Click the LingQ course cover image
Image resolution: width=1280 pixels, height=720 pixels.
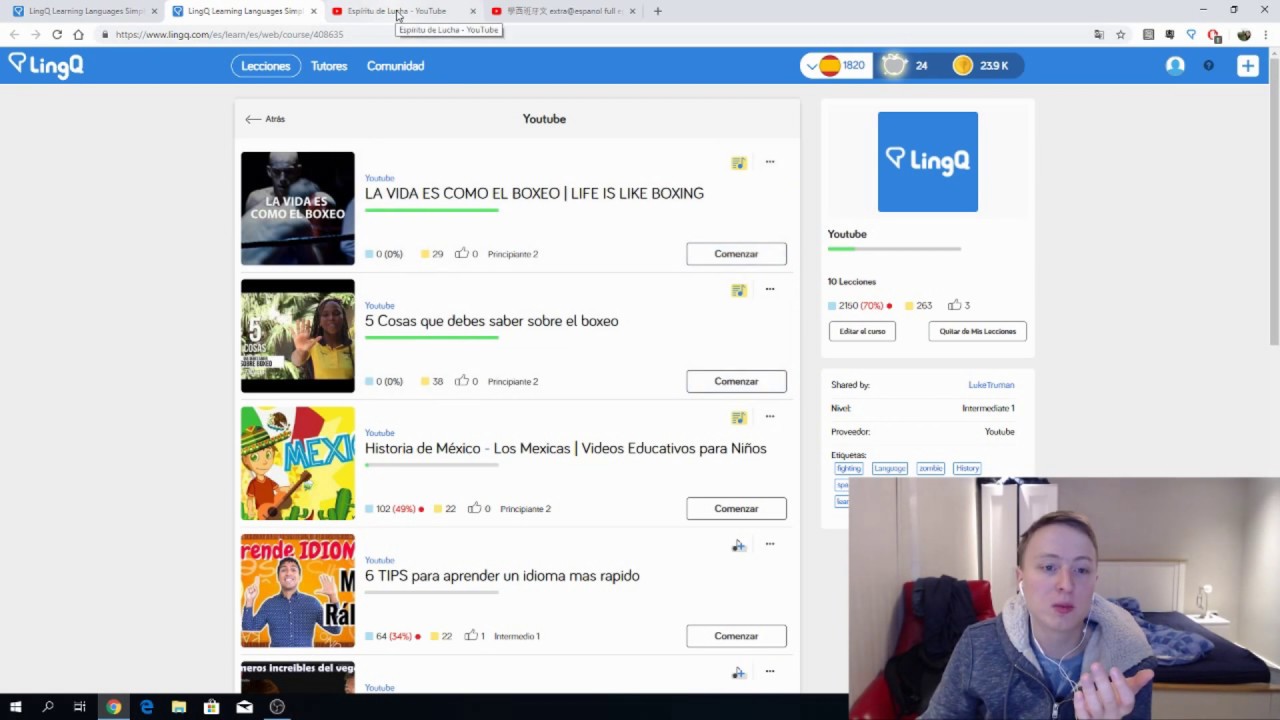928,162
